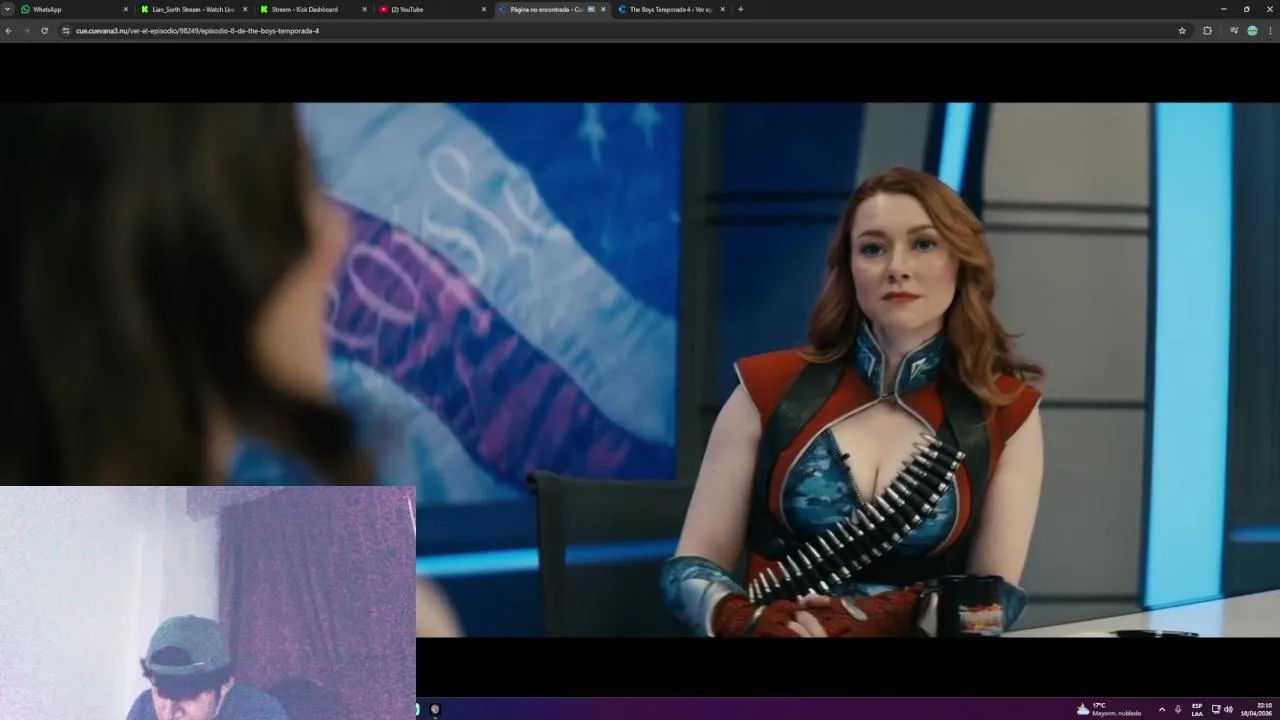Open the volume speaker tray icon
The width and height of the screenshot is (1280, 720).
[1228, 709]
